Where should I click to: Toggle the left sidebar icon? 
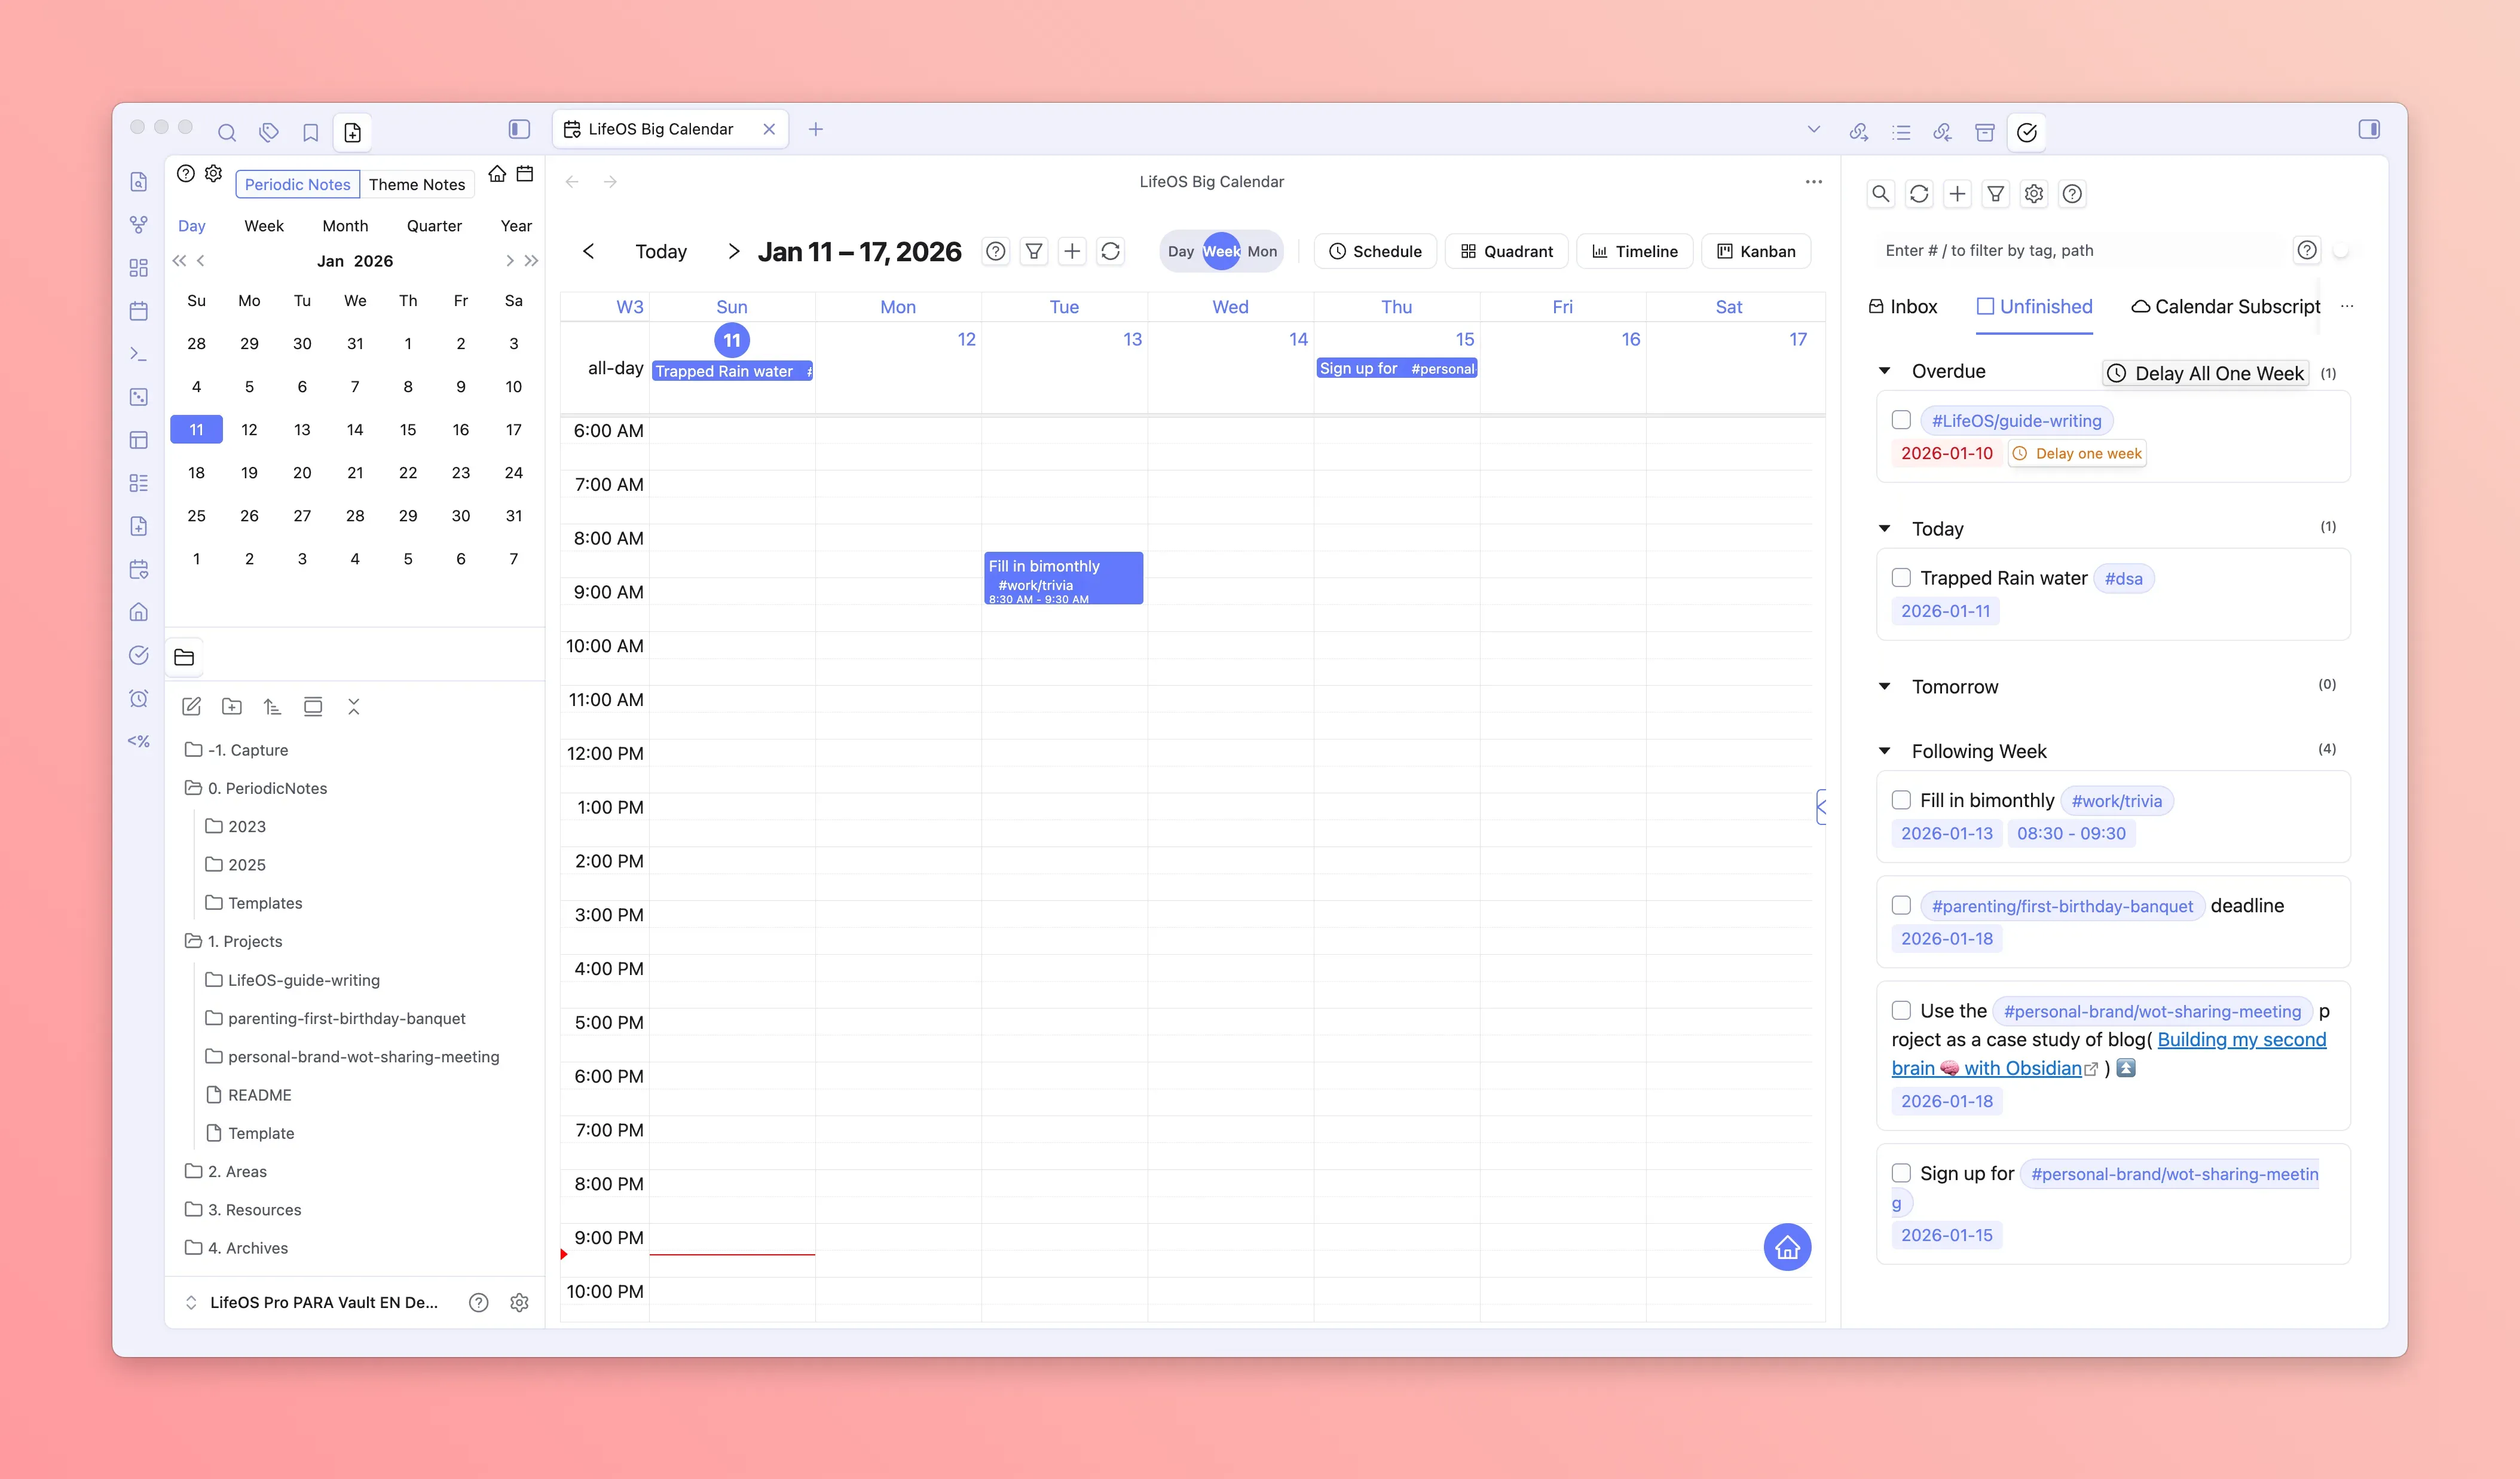(519, 129)
